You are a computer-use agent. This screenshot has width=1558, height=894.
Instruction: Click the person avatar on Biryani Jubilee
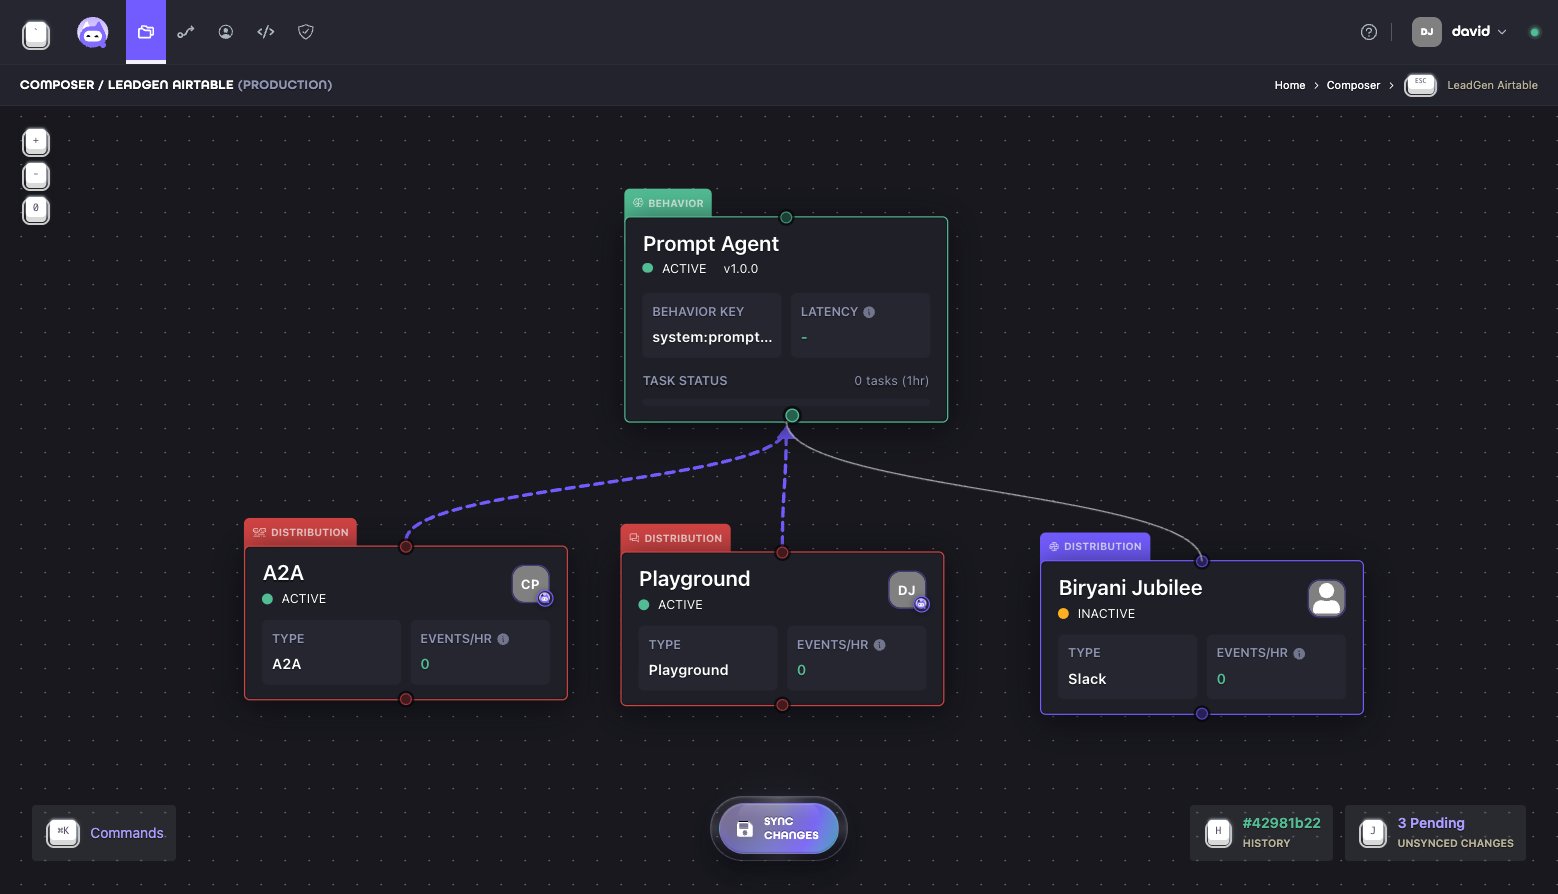tap(1326, 598)
